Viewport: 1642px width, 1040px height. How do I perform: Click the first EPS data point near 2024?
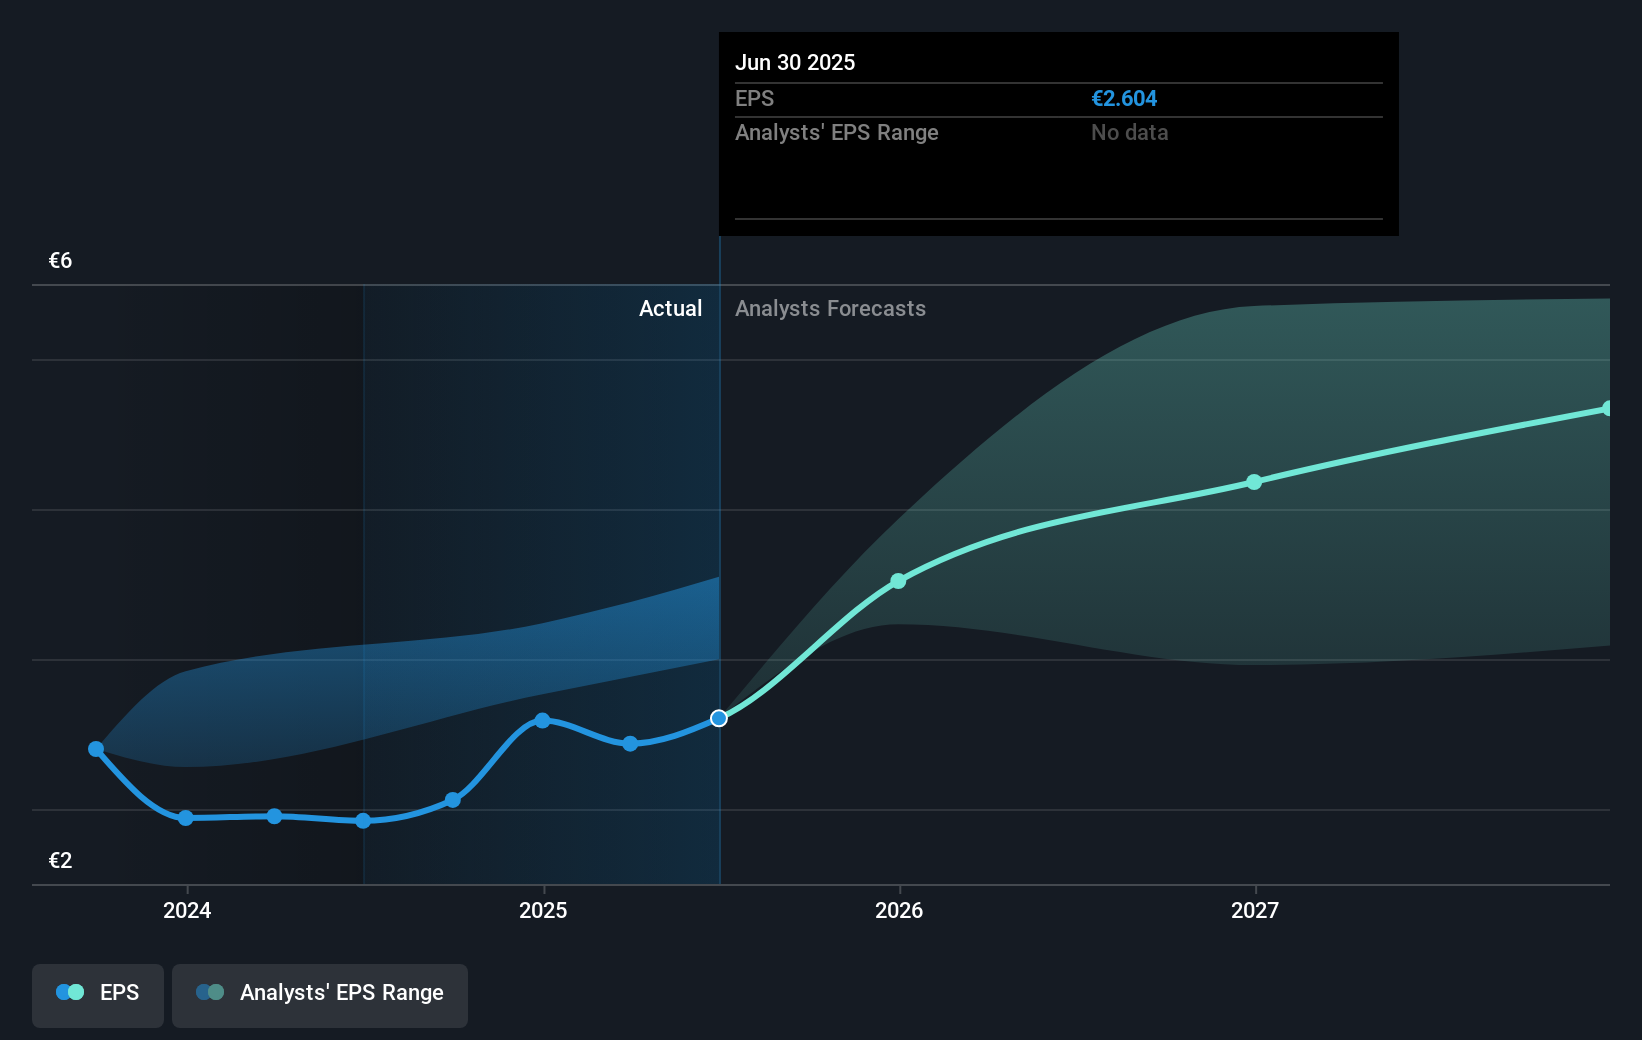[96, 748]
